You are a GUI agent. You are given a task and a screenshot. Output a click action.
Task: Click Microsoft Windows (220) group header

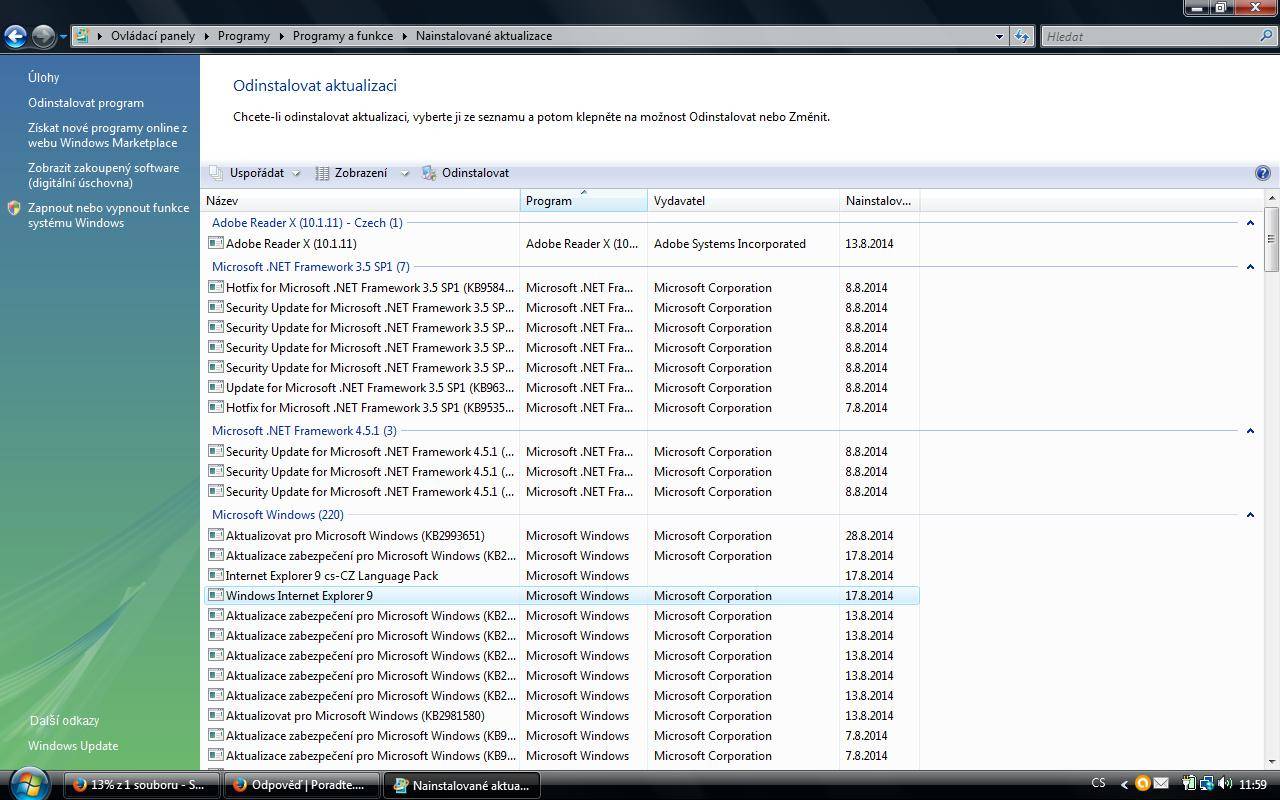tap(278, 515)
